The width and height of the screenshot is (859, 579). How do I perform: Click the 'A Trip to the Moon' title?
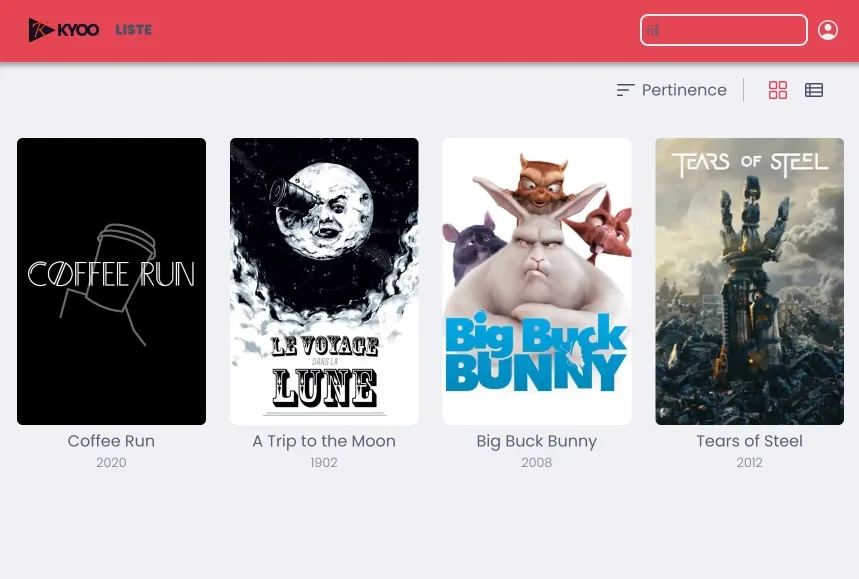324,441
